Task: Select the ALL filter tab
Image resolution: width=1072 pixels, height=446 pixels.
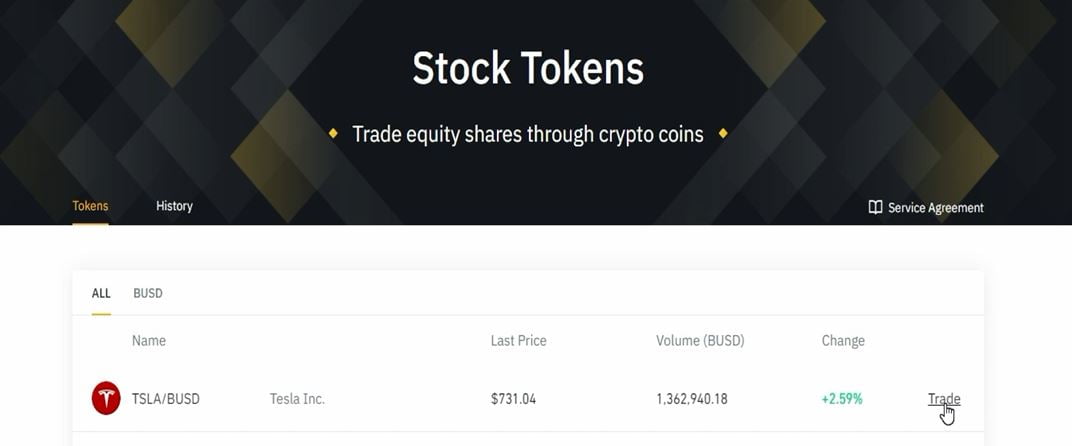Action: point(101,293)
